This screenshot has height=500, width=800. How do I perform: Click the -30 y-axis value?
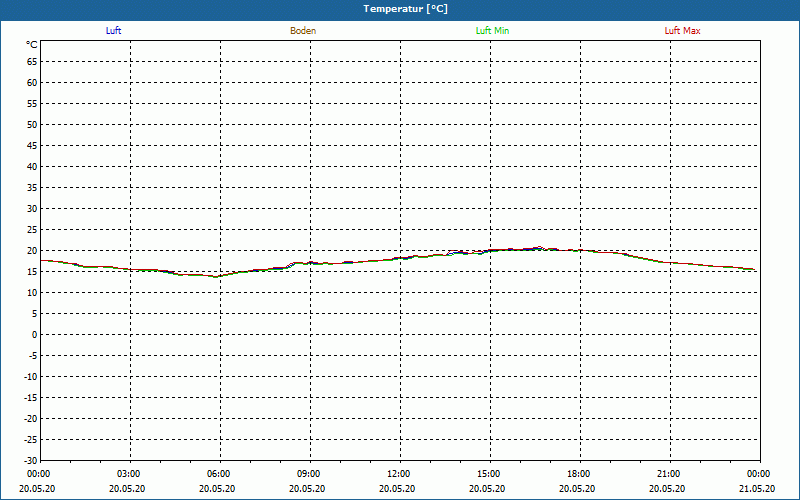pos(31,461)
